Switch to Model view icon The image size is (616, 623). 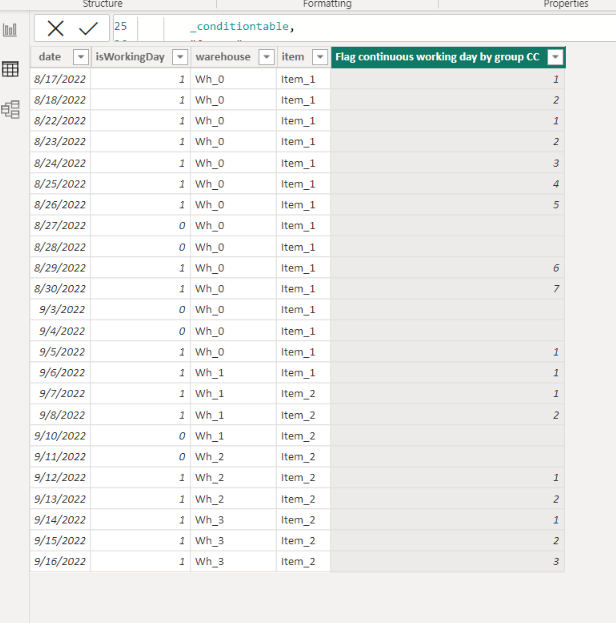coord(10,109)
